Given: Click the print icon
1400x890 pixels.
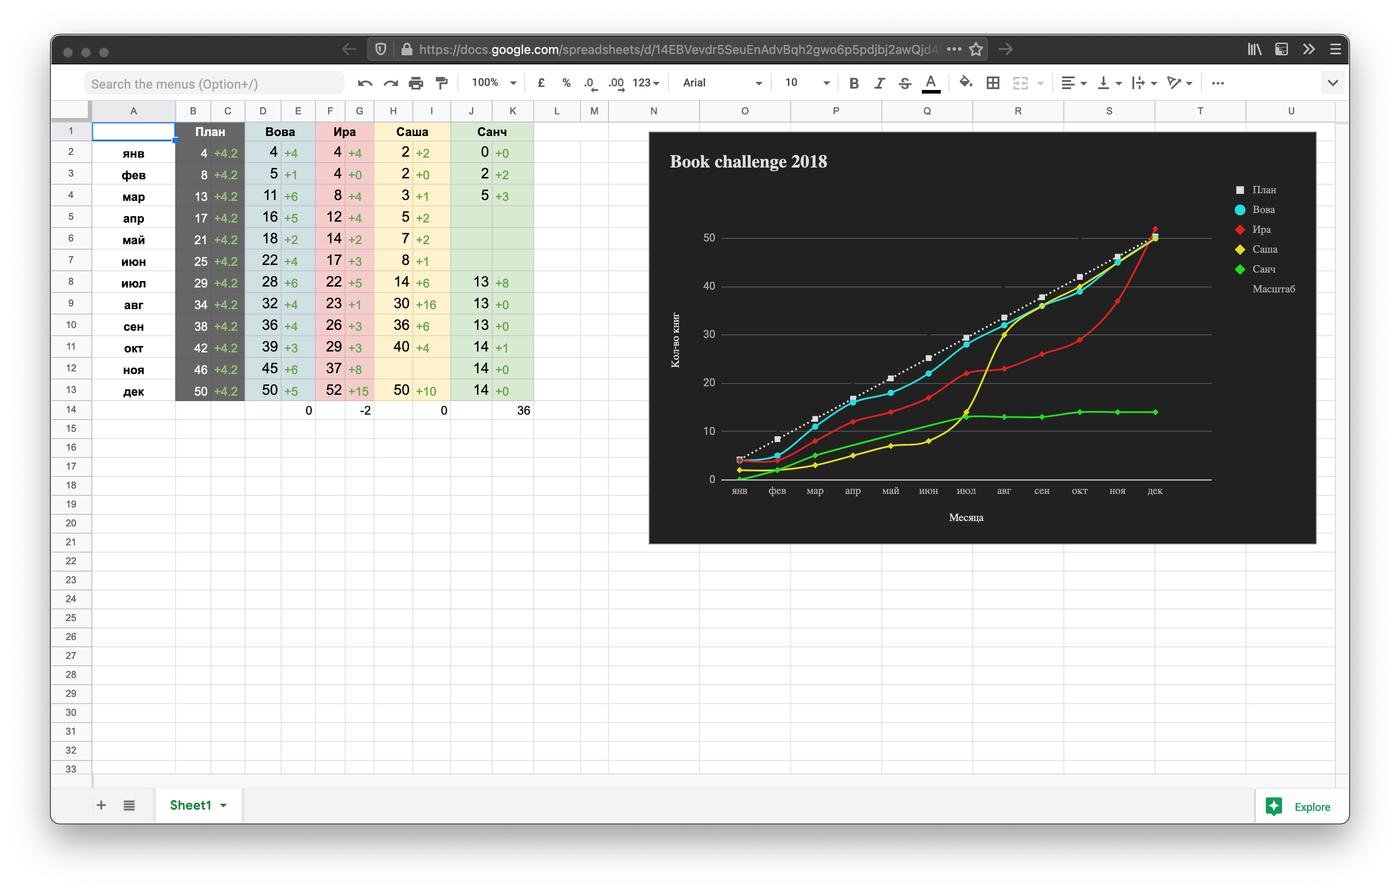Looking at the screenshot, I should coord(416,83).
